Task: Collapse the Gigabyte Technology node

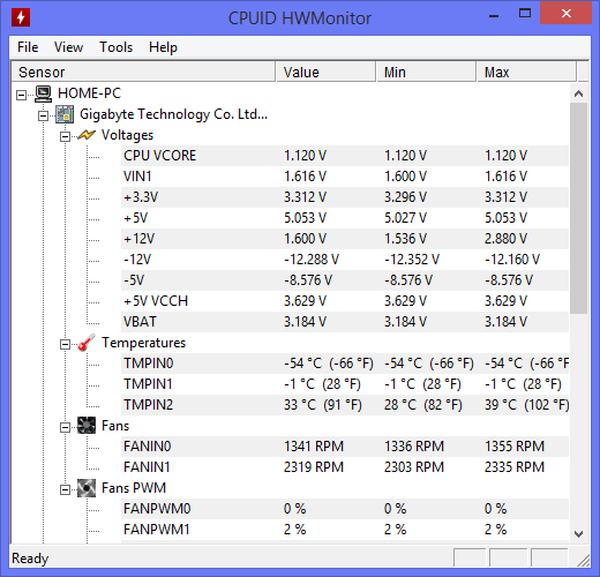Action: [43, 115]
